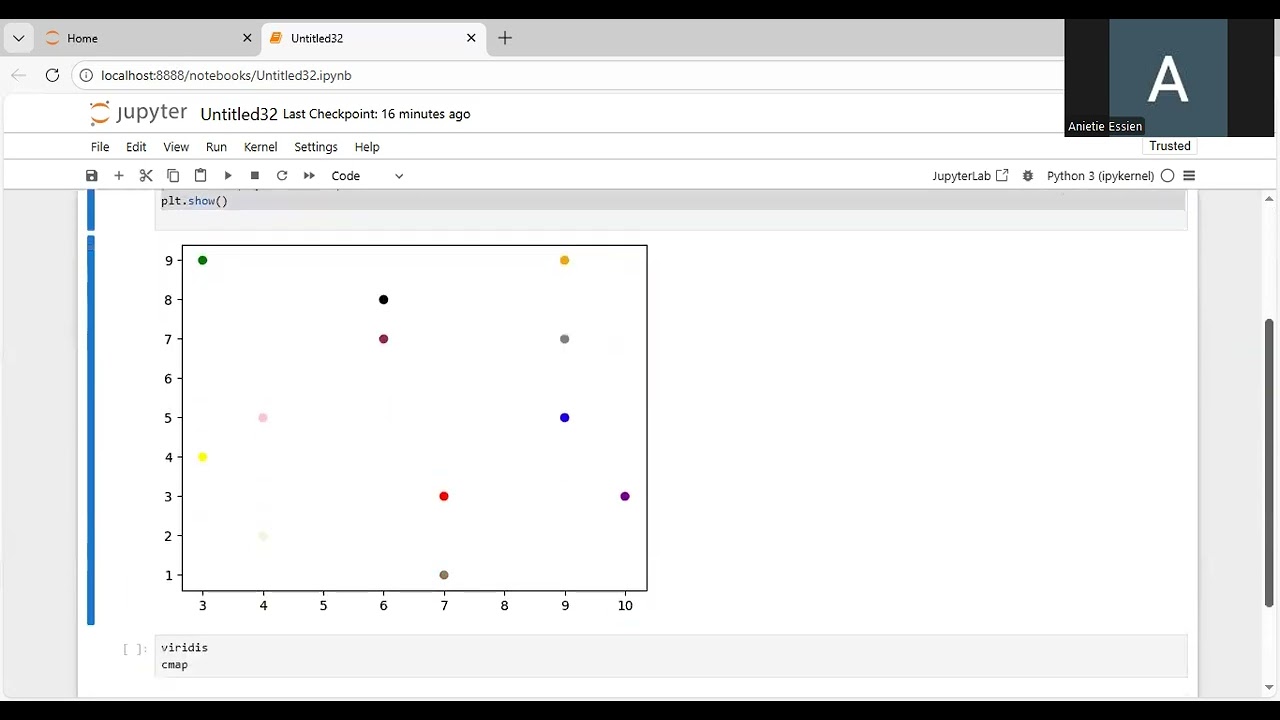The width and height of the screenshot is (1280, 720).
Task: Click the Trusted notebook status
Action: click(1170, 146)
